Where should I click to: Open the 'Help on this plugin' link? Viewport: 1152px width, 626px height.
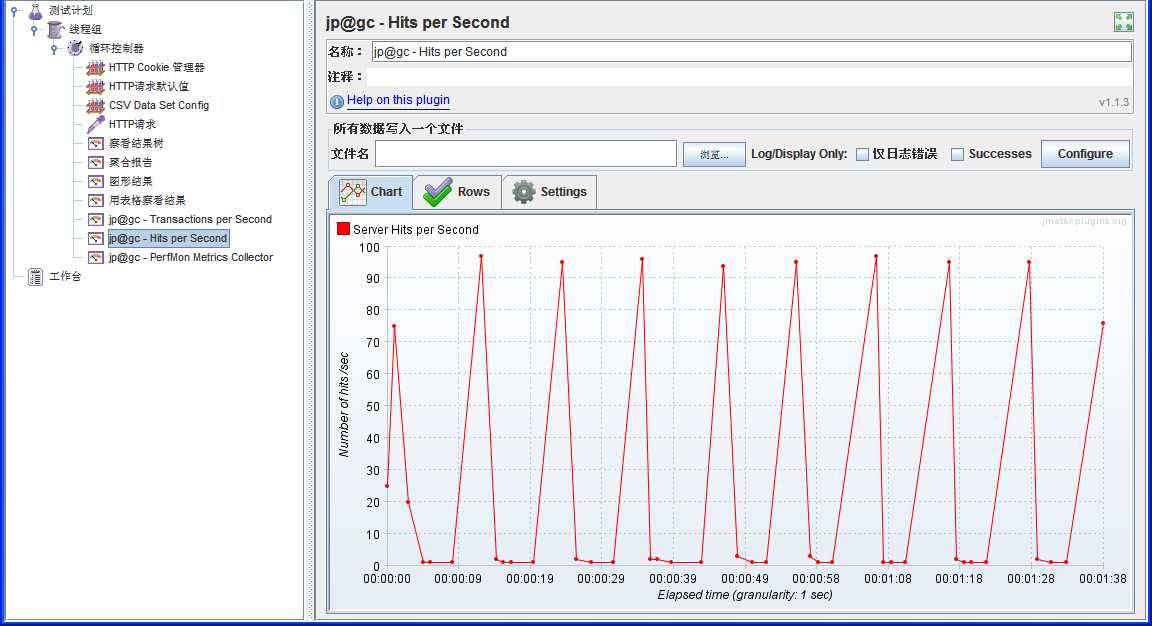click(x=398, y=100)
